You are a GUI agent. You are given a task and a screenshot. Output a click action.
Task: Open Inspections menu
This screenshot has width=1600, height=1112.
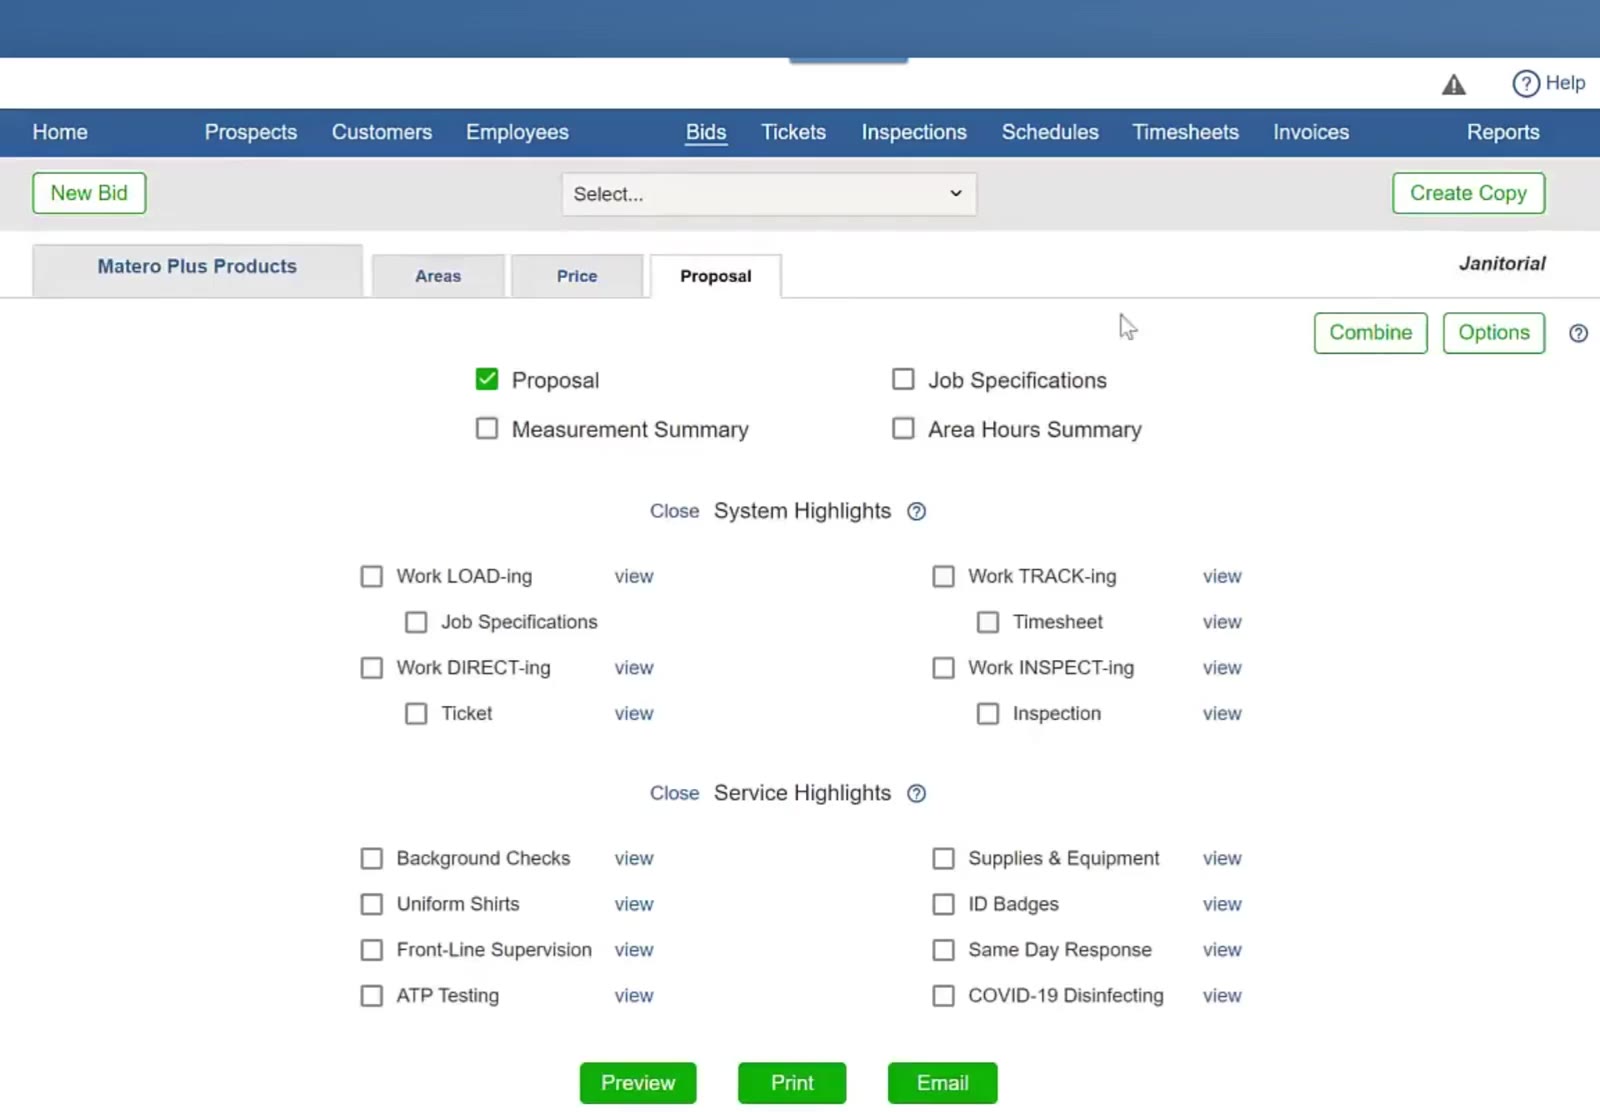914,132
